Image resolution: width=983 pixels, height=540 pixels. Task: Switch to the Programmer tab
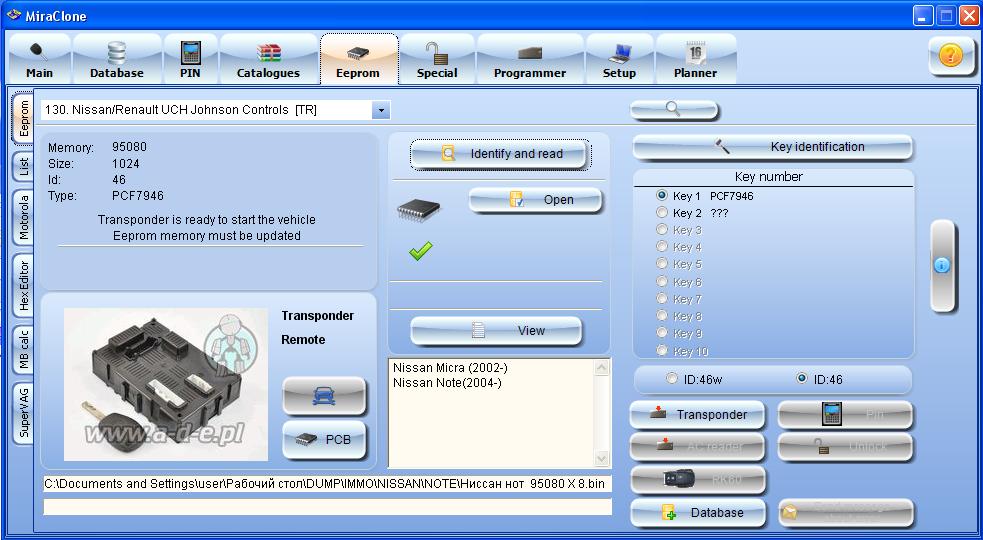point(530,60)
